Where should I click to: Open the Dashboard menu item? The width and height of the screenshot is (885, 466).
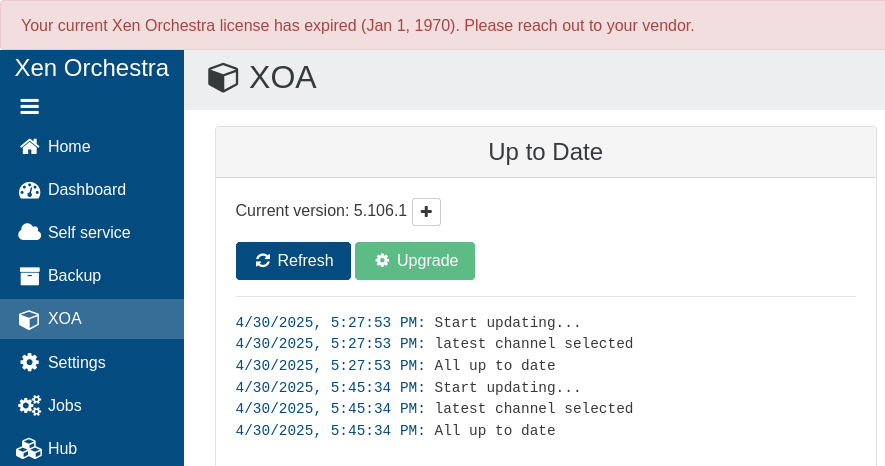click(92, 190)
